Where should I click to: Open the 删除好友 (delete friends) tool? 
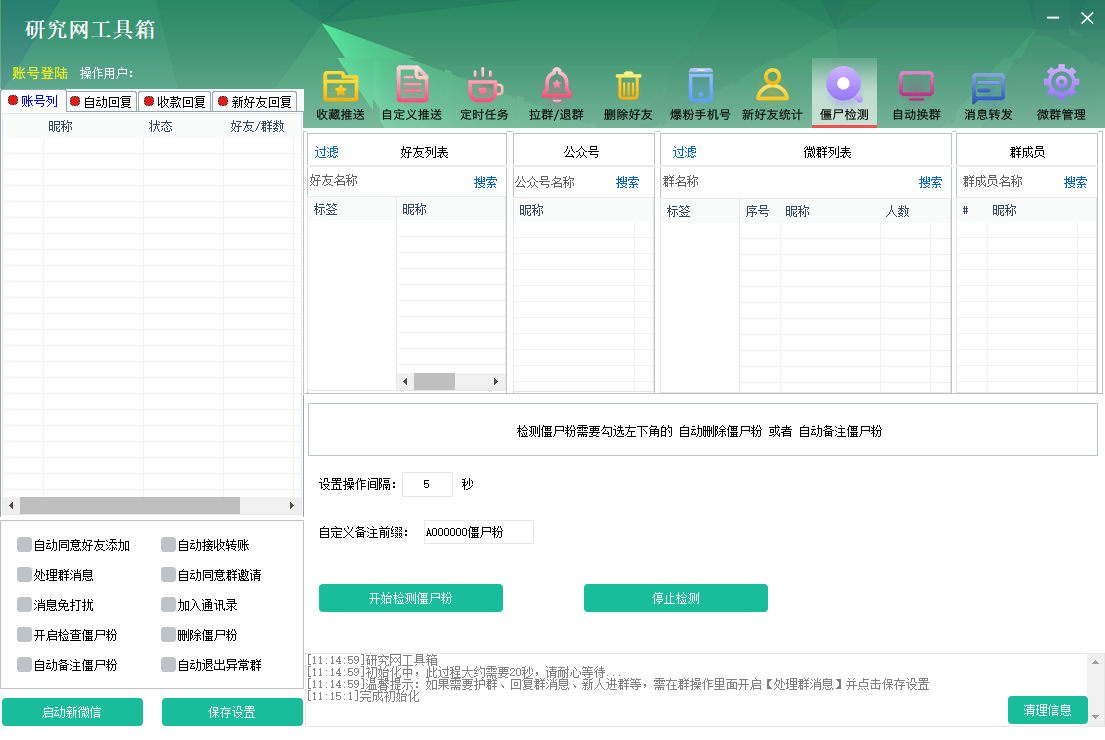(628, 91)
